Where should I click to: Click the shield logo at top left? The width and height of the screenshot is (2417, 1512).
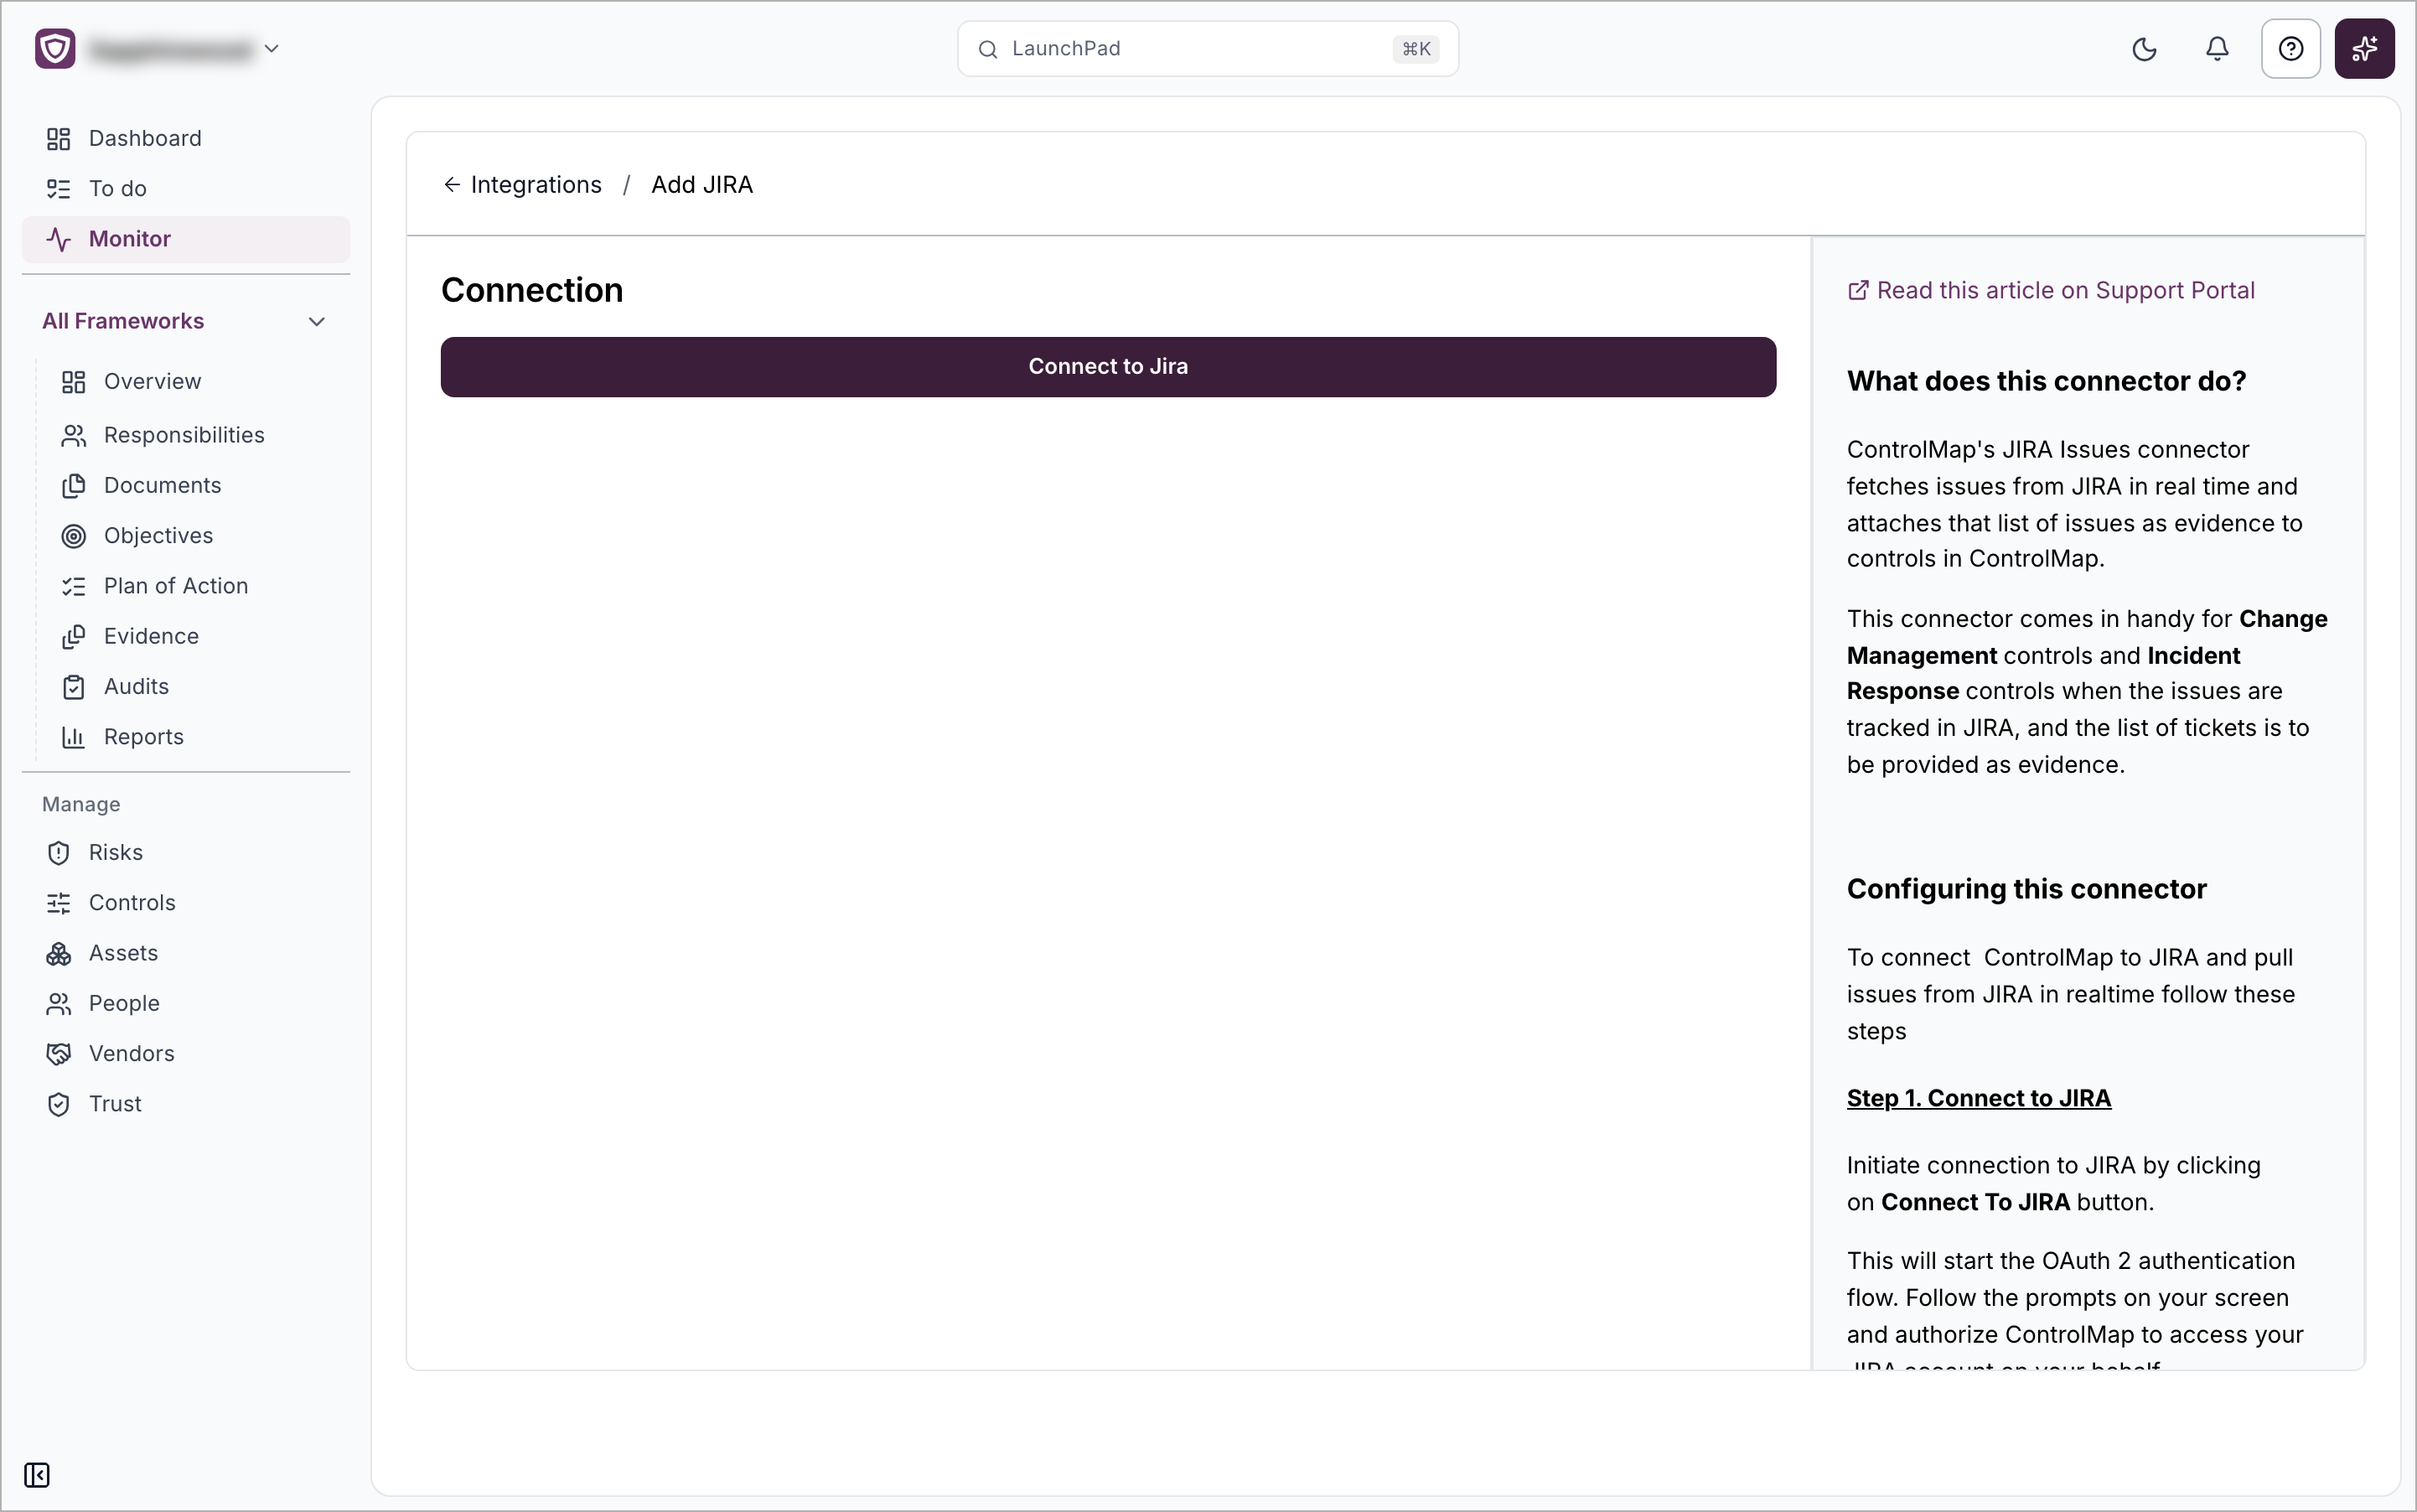pyautogui.click(x=55, y=49)
